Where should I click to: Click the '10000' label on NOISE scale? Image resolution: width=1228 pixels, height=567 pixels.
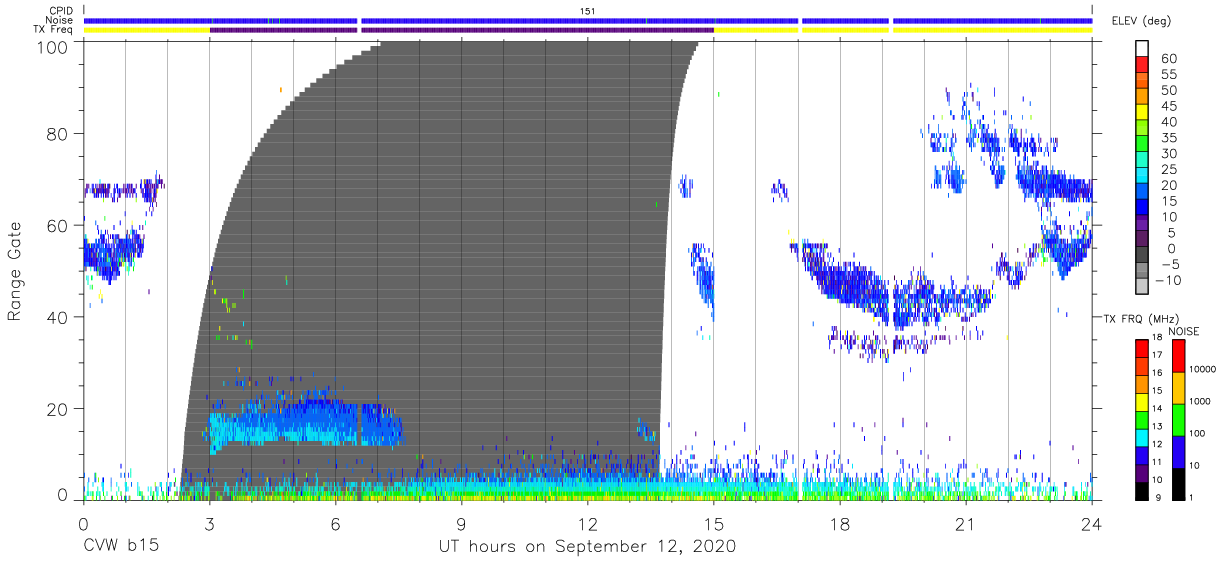point(1202,370)
